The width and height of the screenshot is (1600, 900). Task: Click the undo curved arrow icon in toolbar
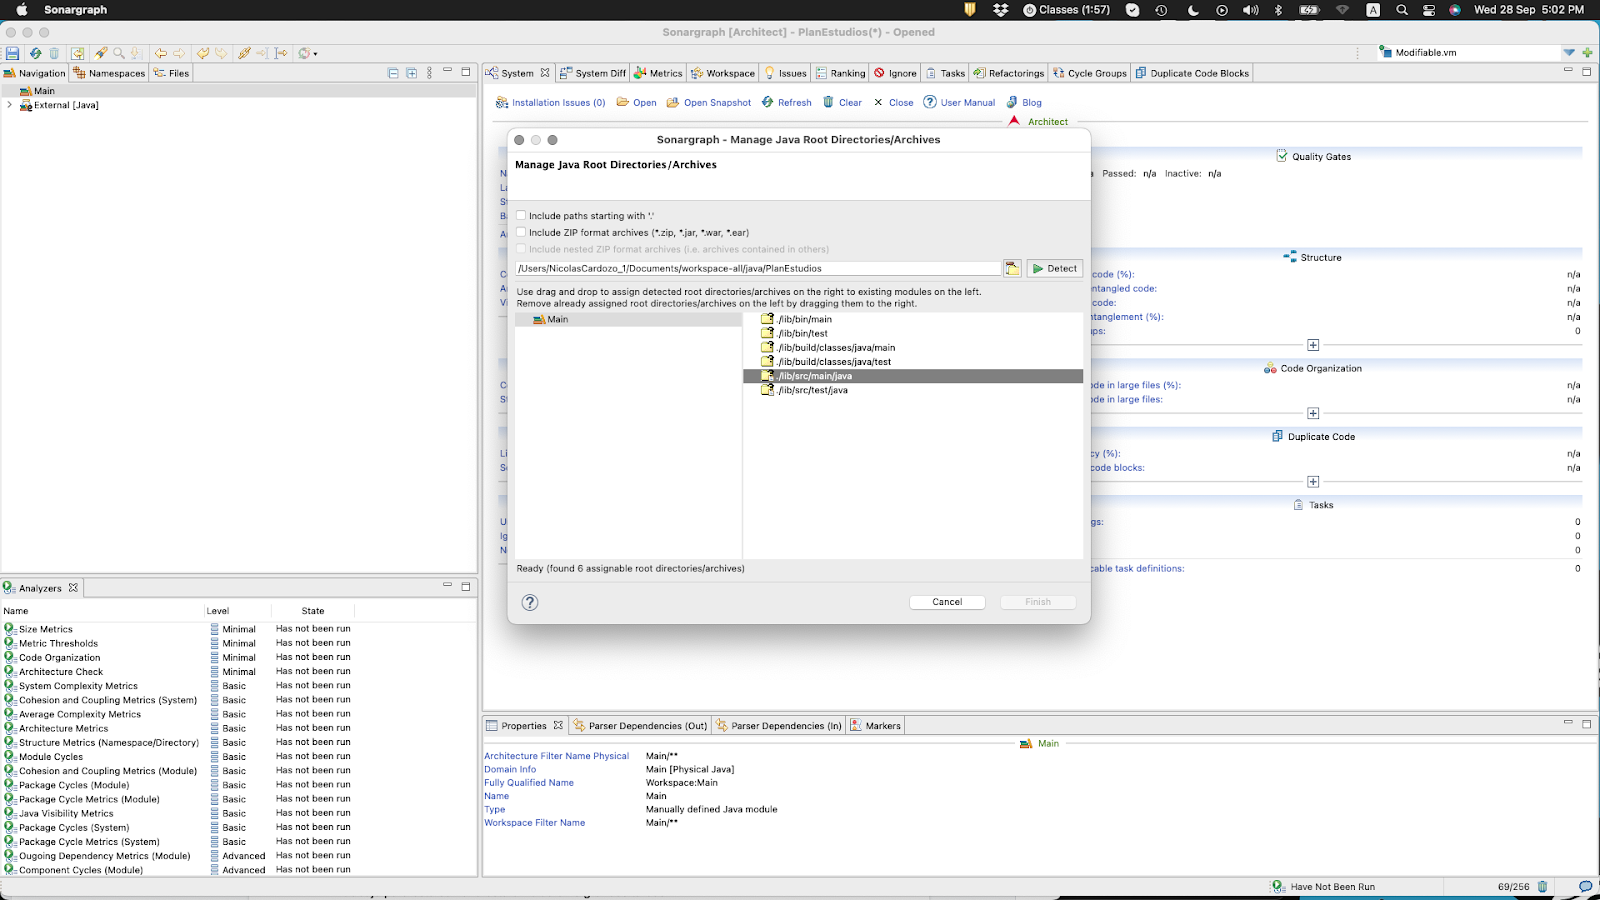203,53
